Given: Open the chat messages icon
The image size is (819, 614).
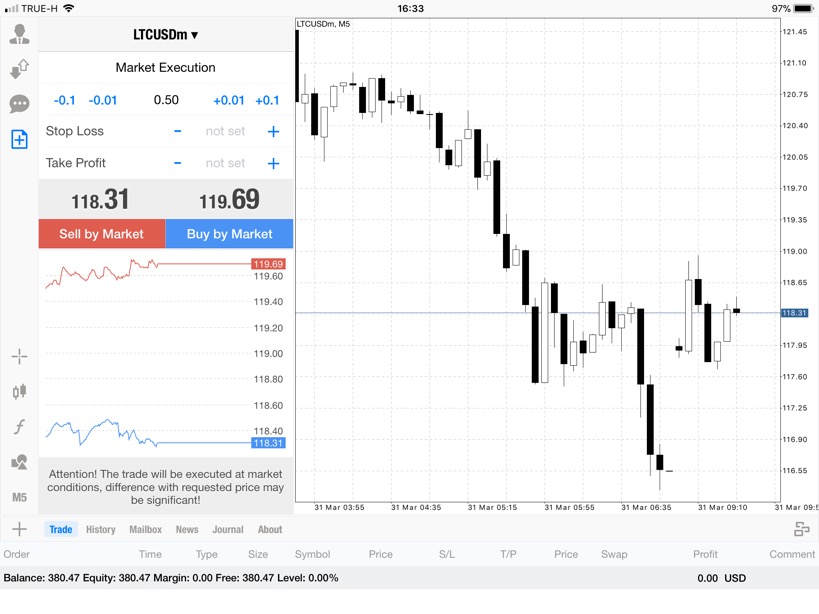Looking at the screenshot, I should [19, 104].
